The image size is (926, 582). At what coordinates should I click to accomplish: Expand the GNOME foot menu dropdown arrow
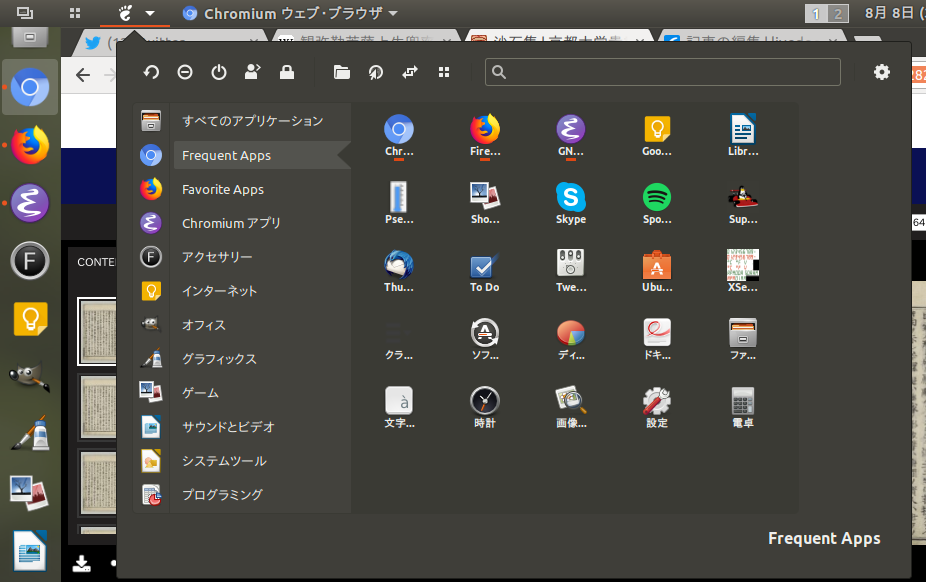[150, 13]
